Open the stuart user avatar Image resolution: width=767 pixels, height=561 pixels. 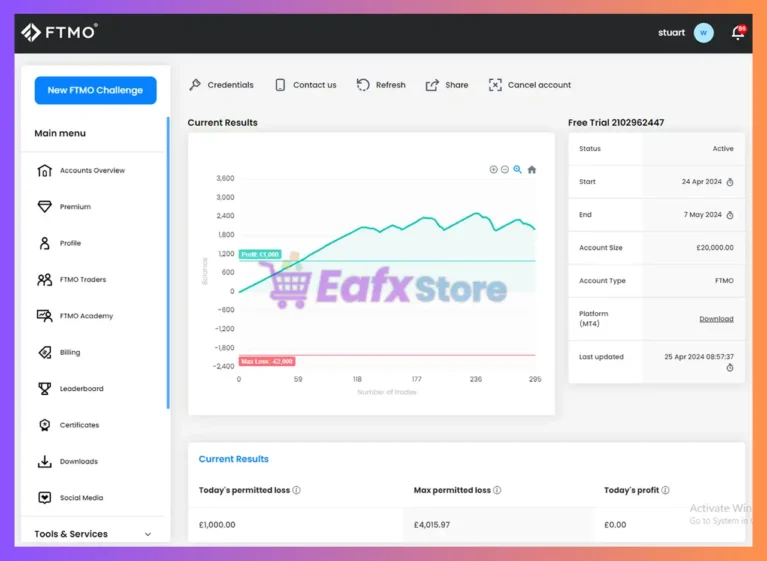click(x=703, y=33)
